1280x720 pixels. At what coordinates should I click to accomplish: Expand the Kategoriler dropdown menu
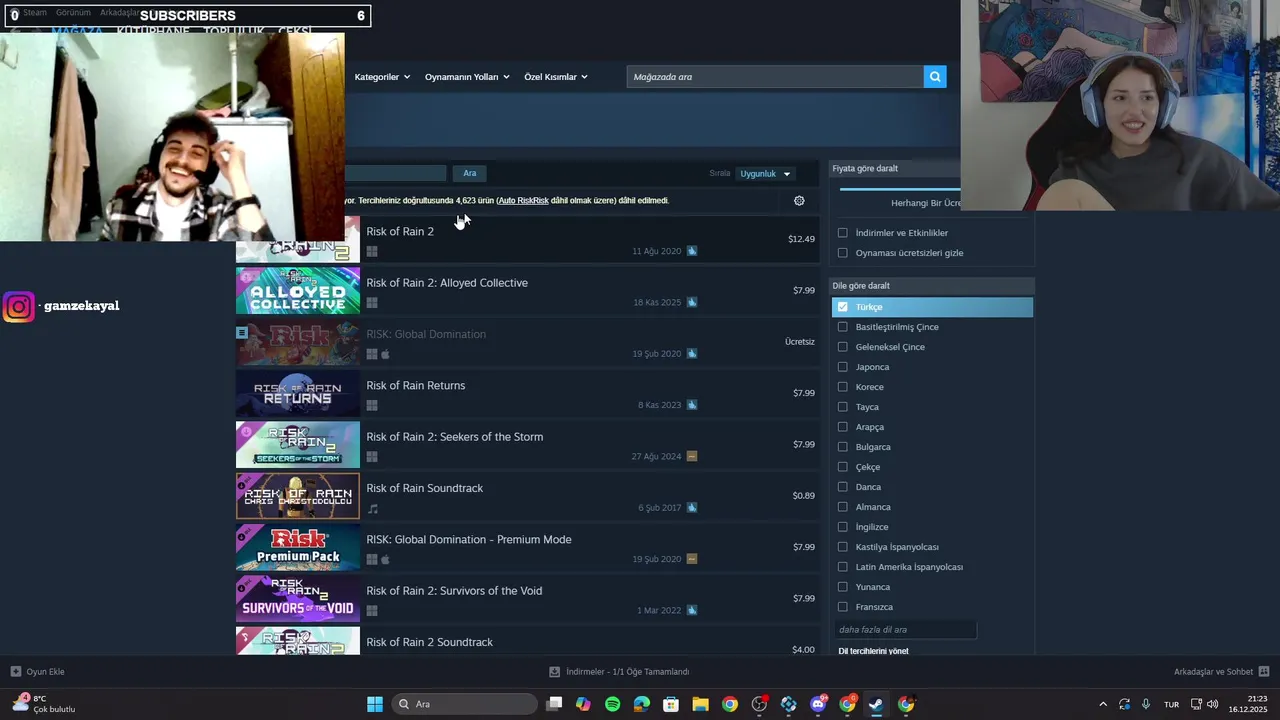[383, 77]
